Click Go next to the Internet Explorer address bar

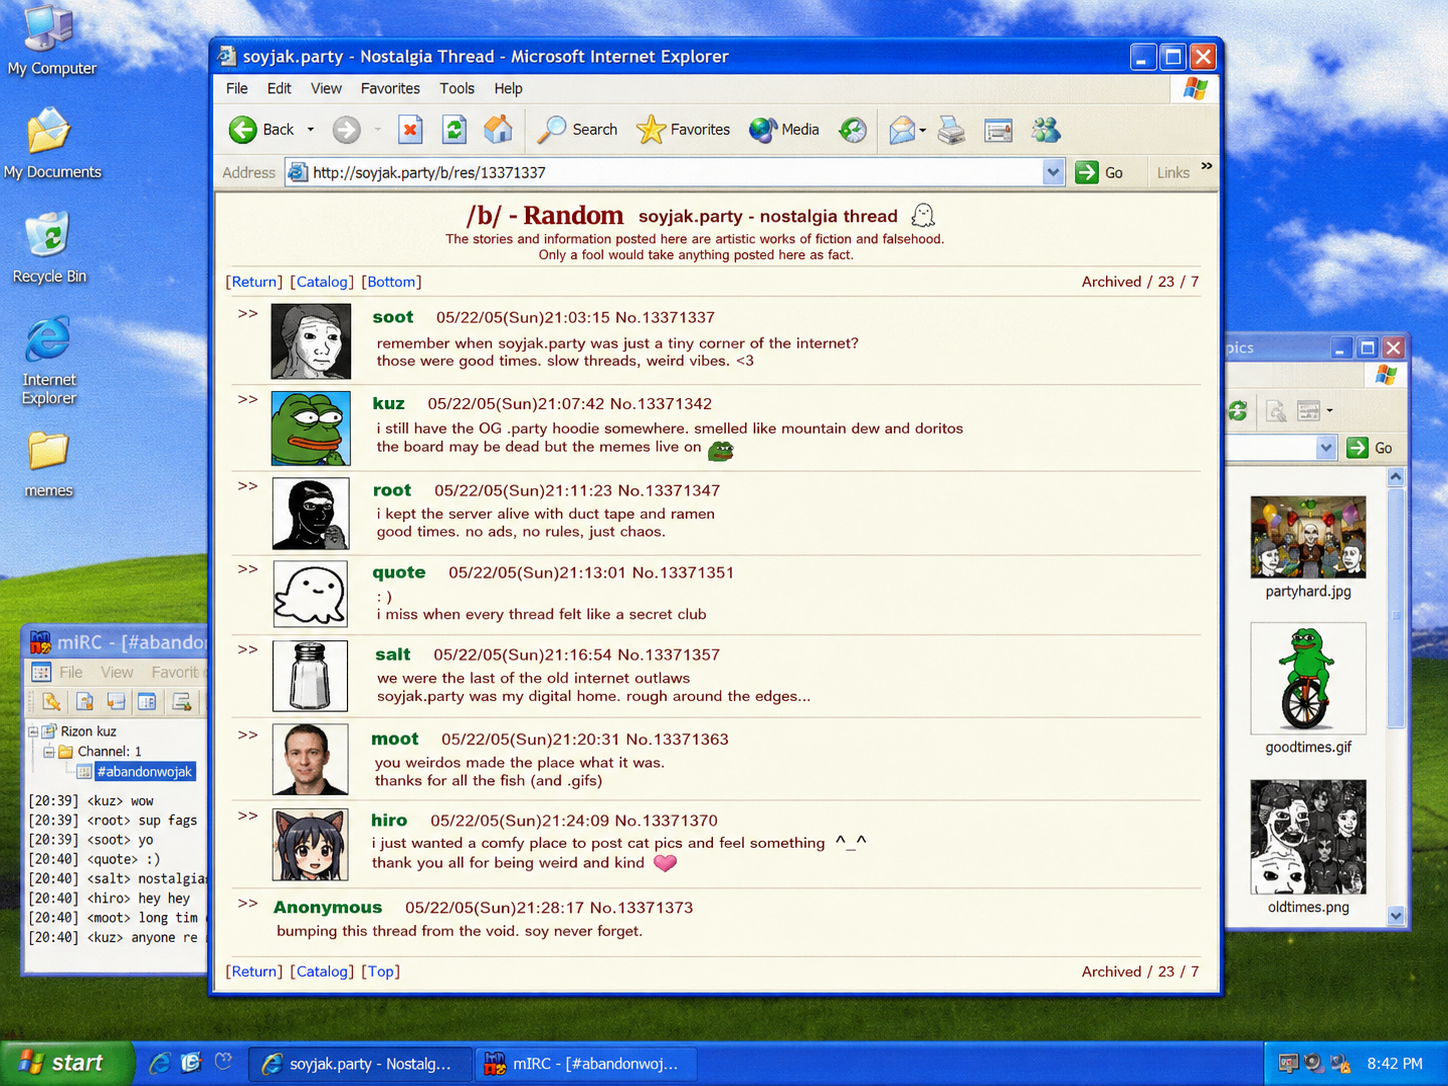[1099, 172]
